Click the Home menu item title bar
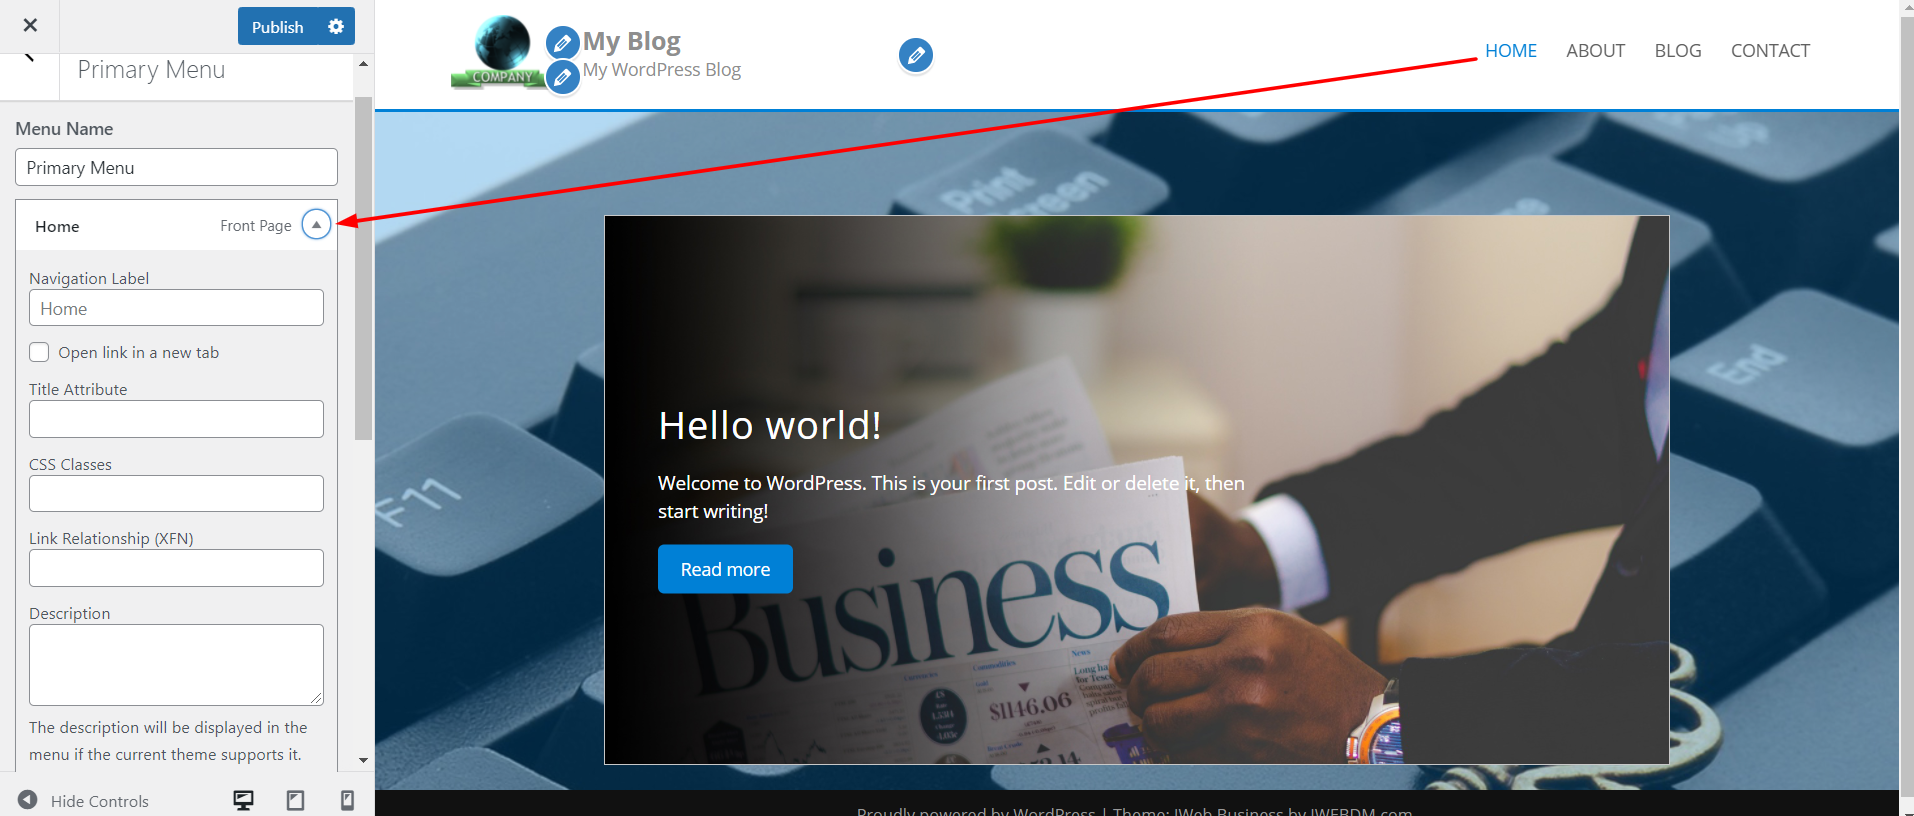 [176, 226]
